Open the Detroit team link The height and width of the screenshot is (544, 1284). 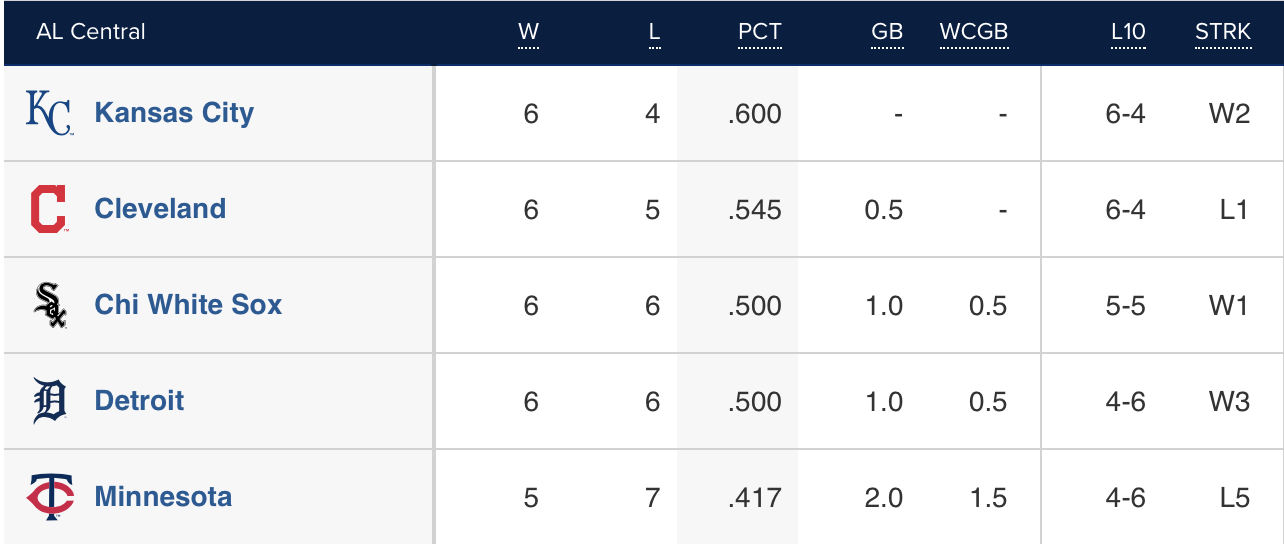pos(139,401)
